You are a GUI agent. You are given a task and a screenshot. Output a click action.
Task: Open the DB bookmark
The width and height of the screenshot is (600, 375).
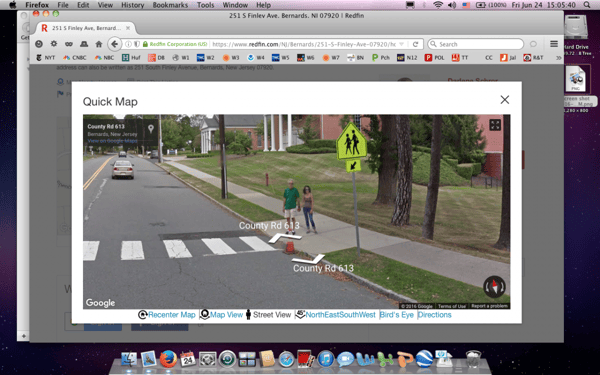[x=157, y=58]
